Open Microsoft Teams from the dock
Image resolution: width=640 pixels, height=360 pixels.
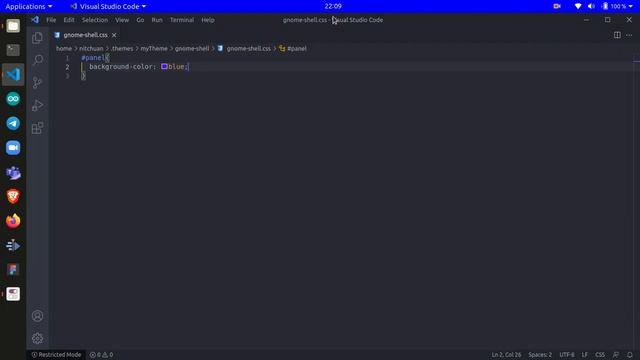[13, 172]
